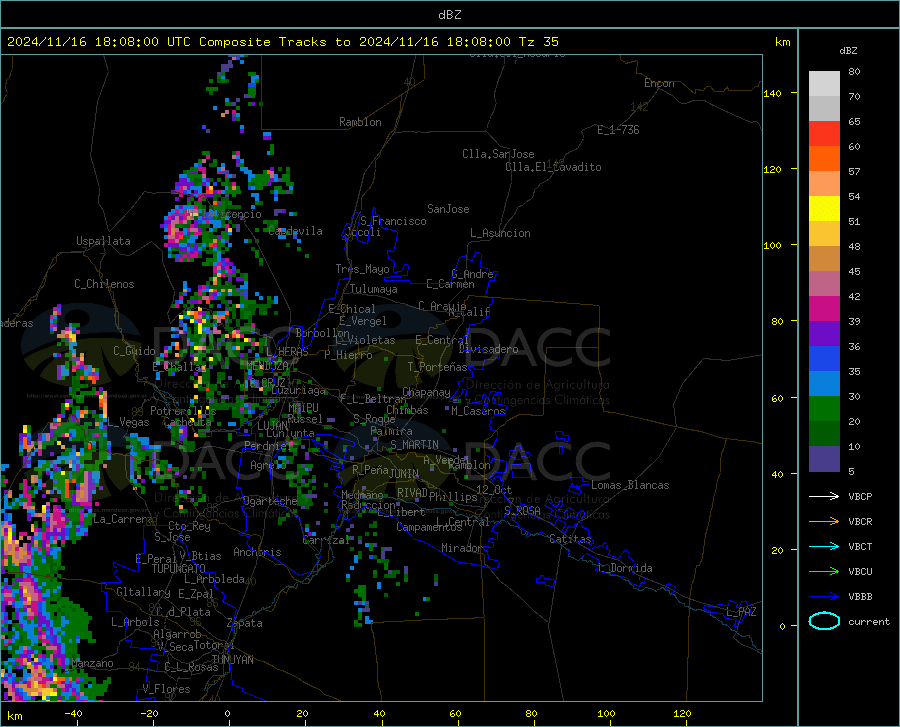Click the 'JUNIN' city label
This screenshot has width=900, height=727.
pyautogui.click(x=404, y=474)
